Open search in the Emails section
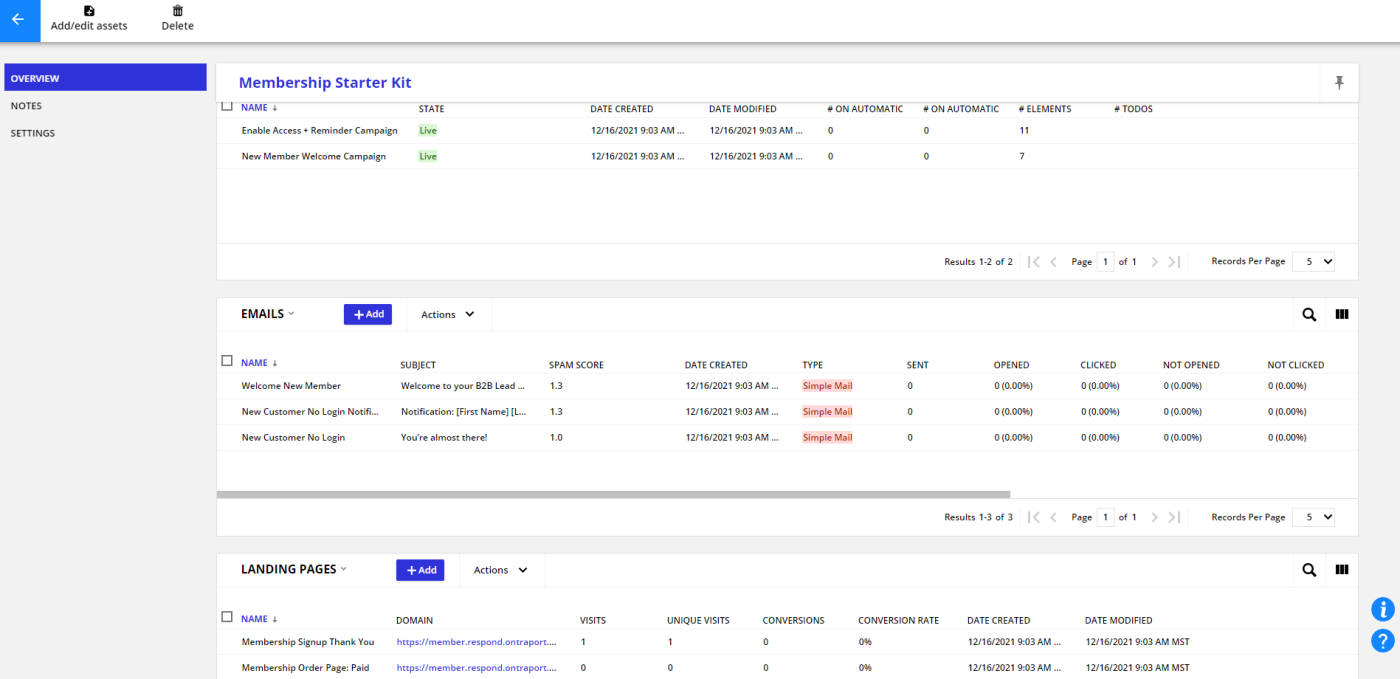The width and height of the screenshot is (1400, 679). (1309, 314)
